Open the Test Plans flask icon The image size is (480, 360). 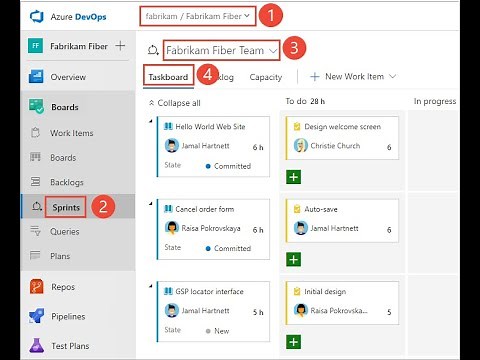click(36, 345)
